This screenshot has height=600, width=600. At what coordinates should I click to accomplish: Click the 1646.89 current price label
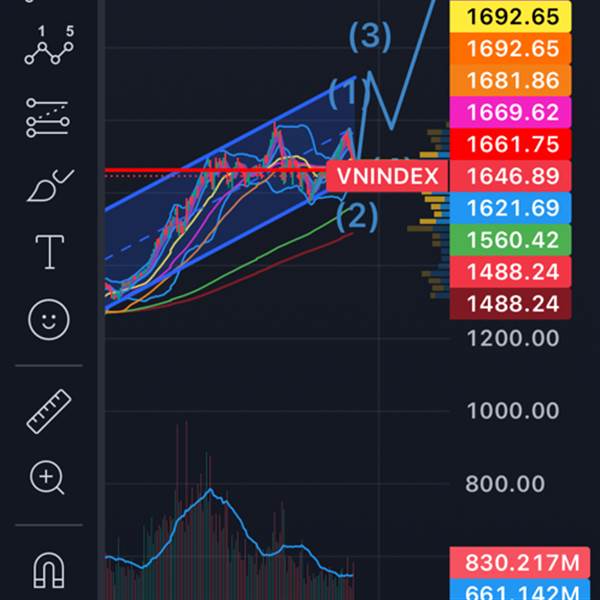coord(510,176)
